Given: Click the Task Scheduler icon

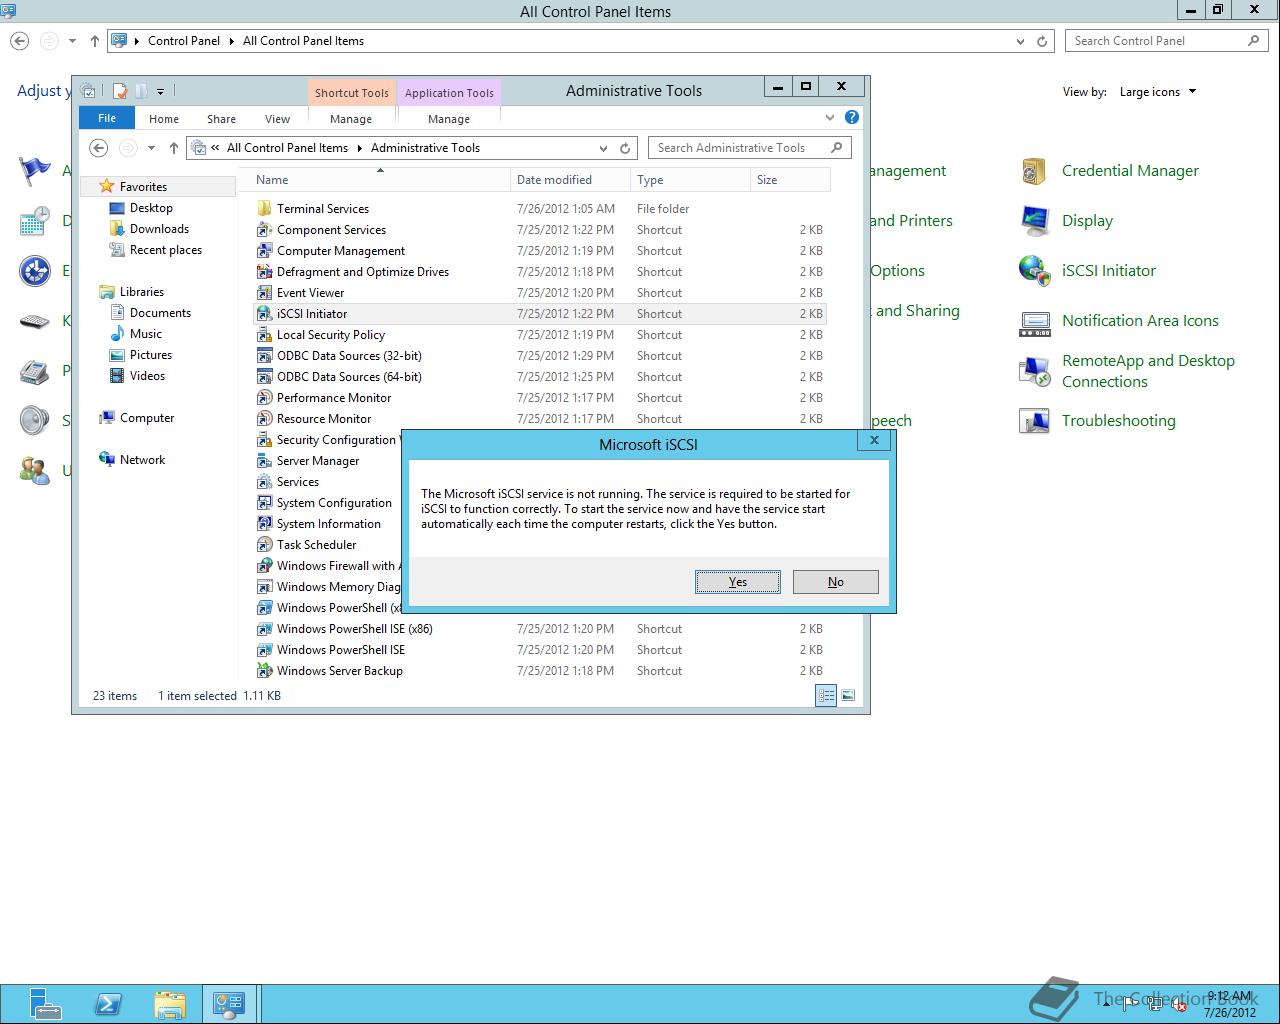Looking at the screenshot, I should 264,545.
